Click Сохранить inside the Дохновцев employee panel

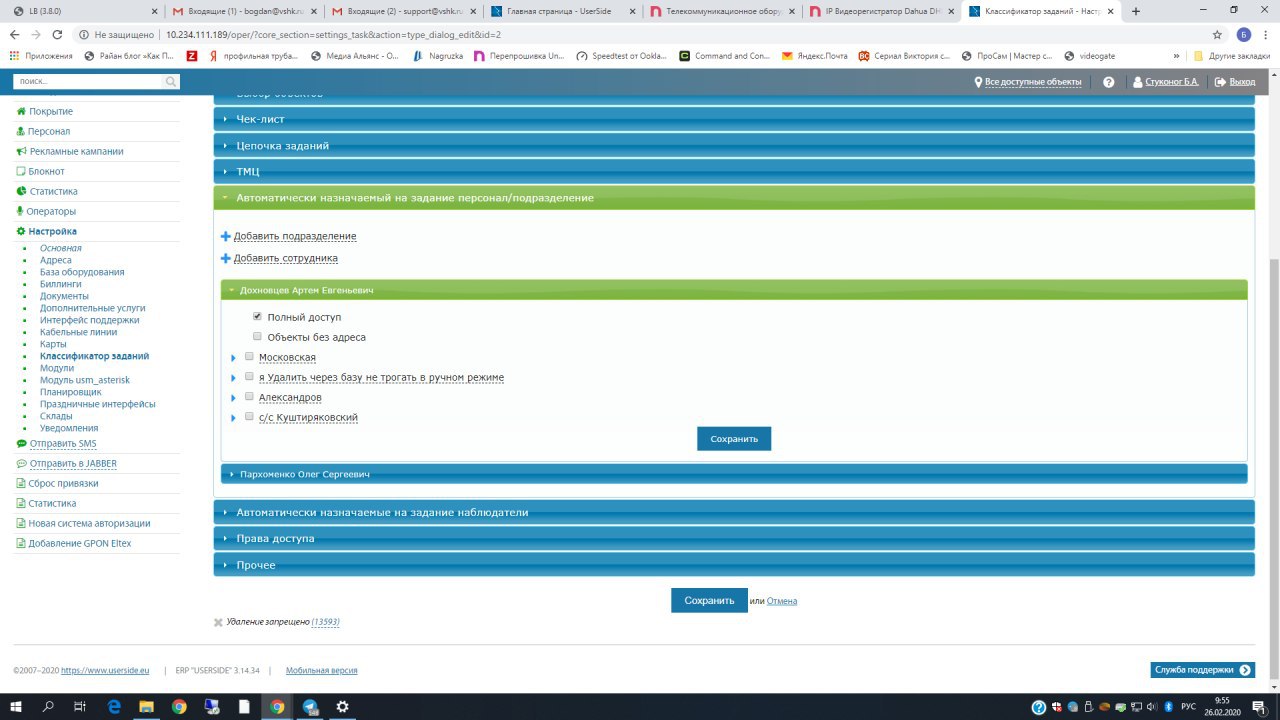(x=734, y=438)
